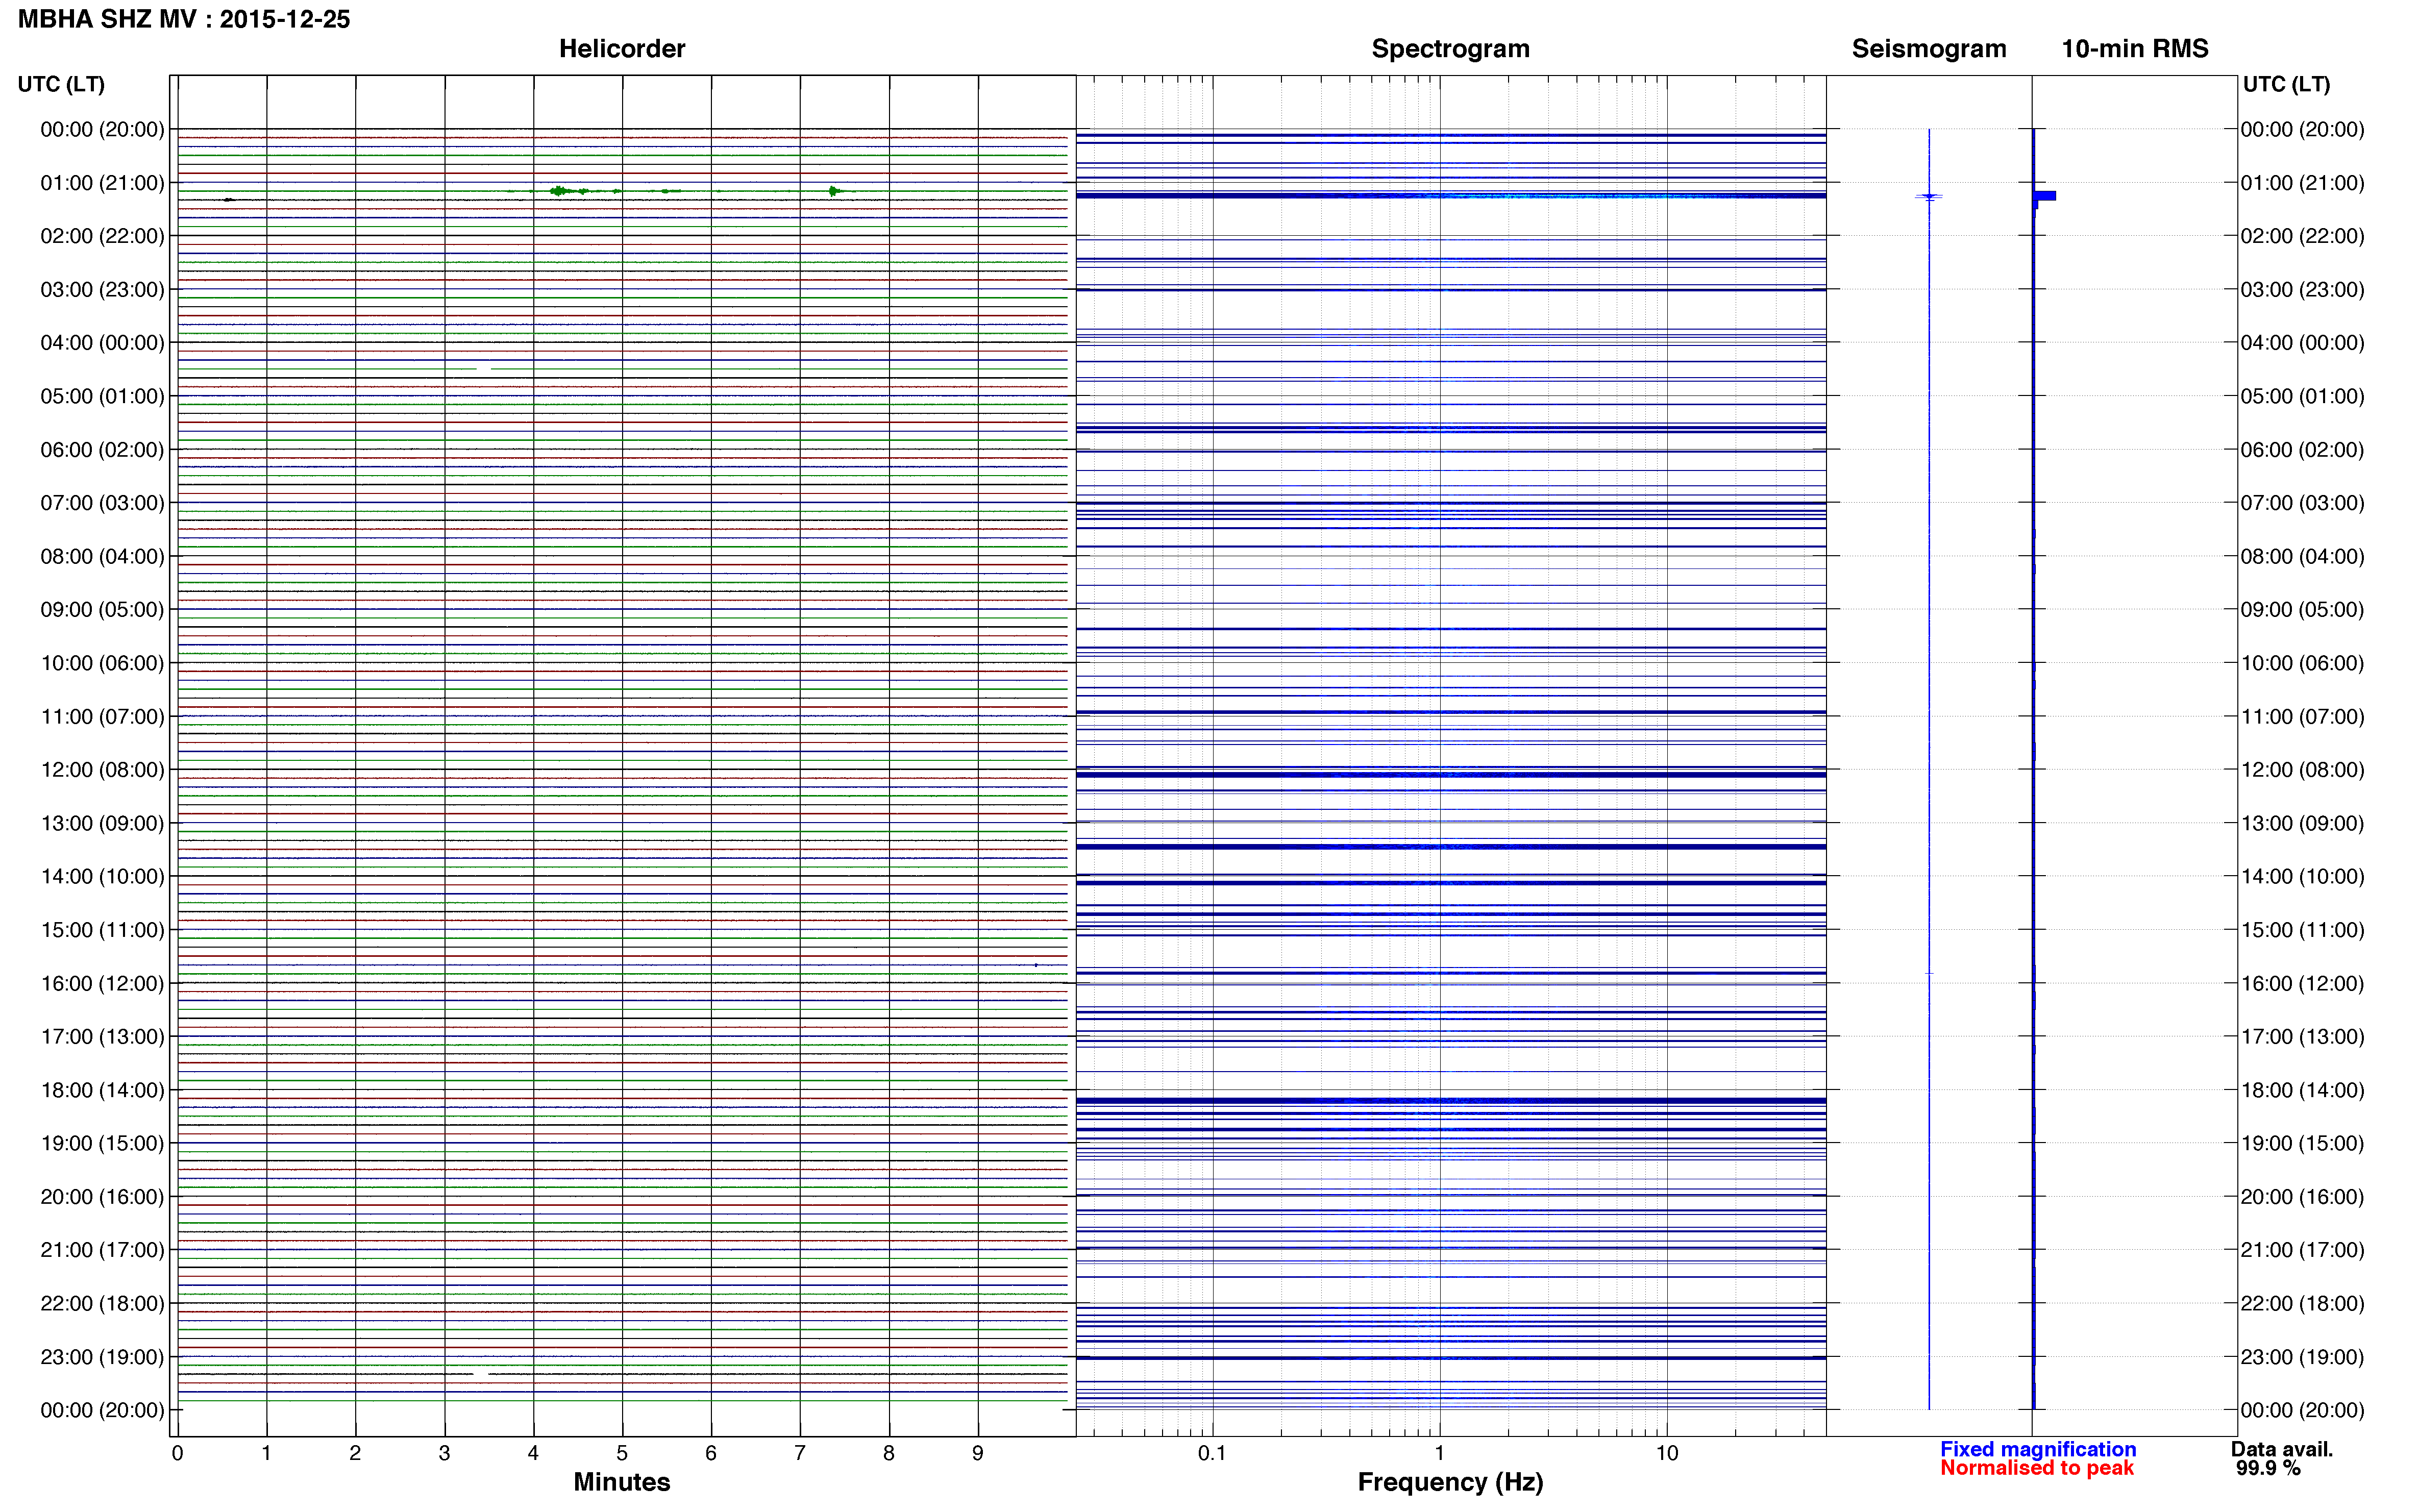Click the red Normalised to peak legend text
Screen dimensions: 2419x1512
(x=2037, y=1468)
